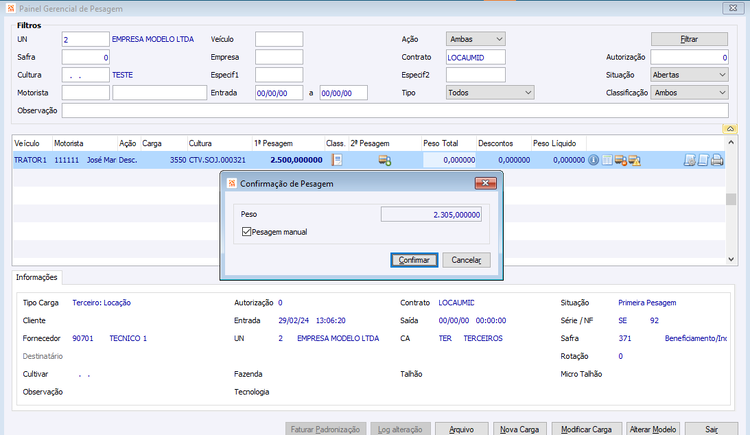Click the Carga column header
The image size is (750, 435).
[x=163, y=143]
